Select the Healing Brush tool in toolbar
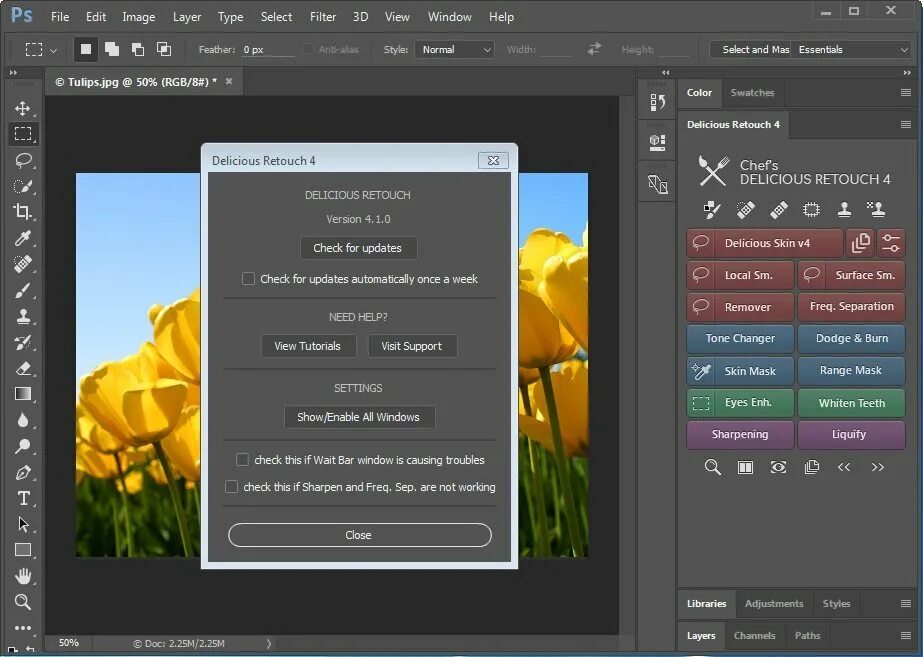The image size is (923, 657). point(23,264)
